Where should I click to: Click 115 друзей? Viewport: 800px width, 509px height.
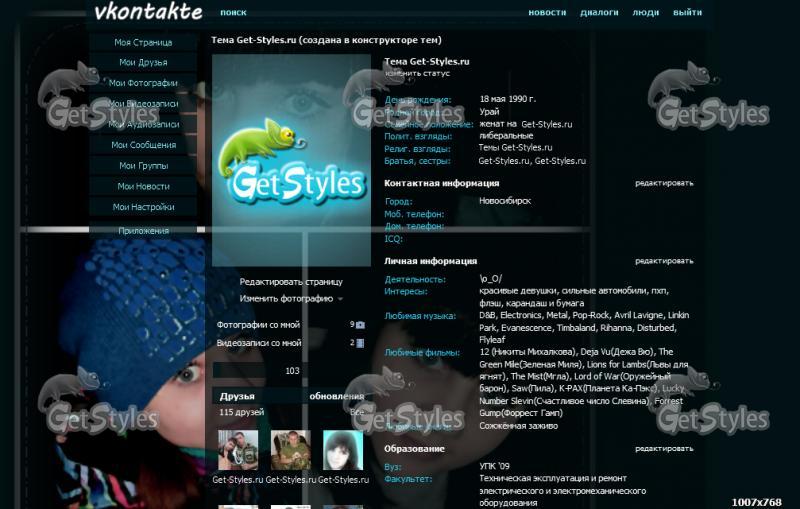(x=241, y=412)
